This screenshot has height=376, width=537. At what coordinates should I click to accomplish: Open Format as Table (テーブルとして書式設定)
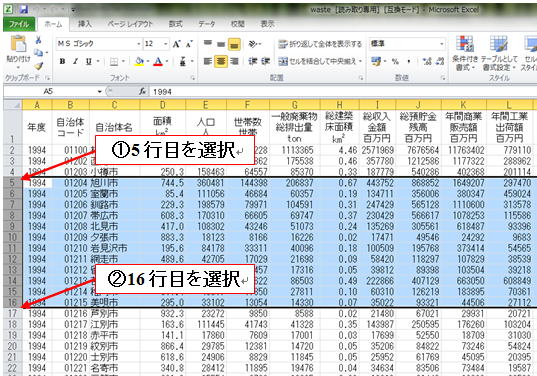[x=499, y=53]
